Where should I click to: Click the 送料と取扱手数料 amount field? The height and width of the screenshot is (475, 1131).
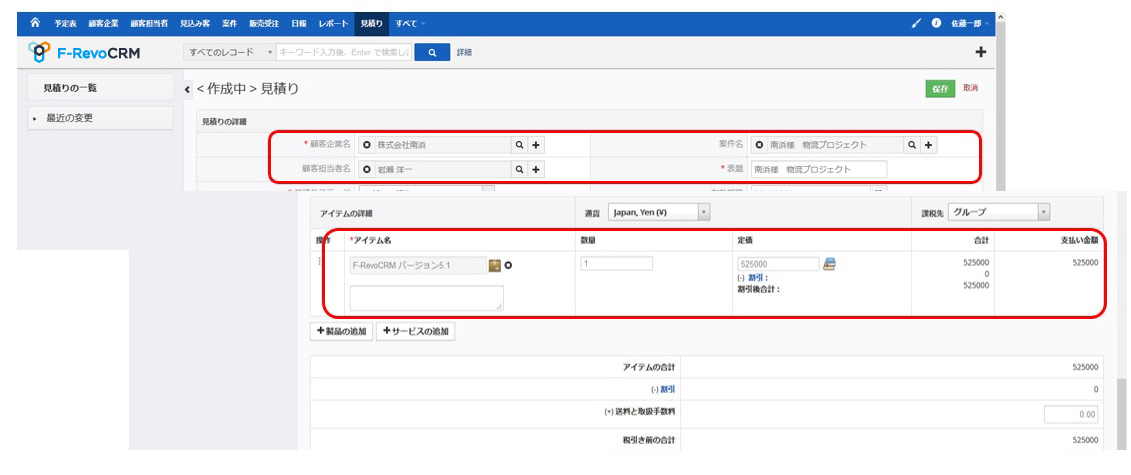[1072, 414]
